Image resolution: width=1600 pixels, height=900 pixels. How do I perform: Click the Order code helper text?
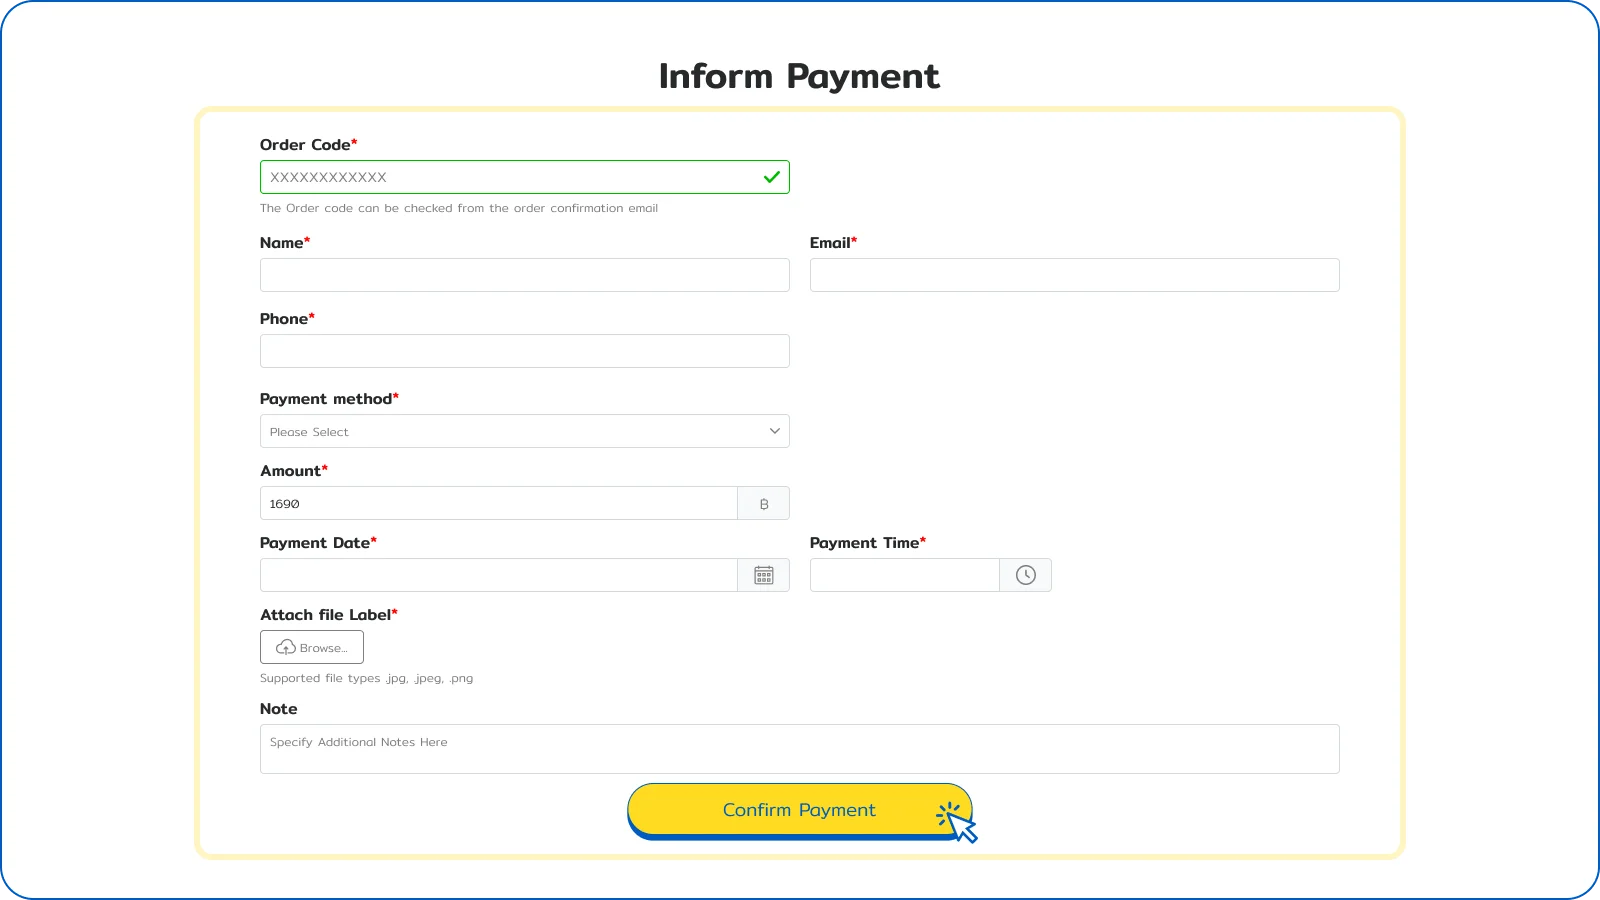click(x=459, y=208)
